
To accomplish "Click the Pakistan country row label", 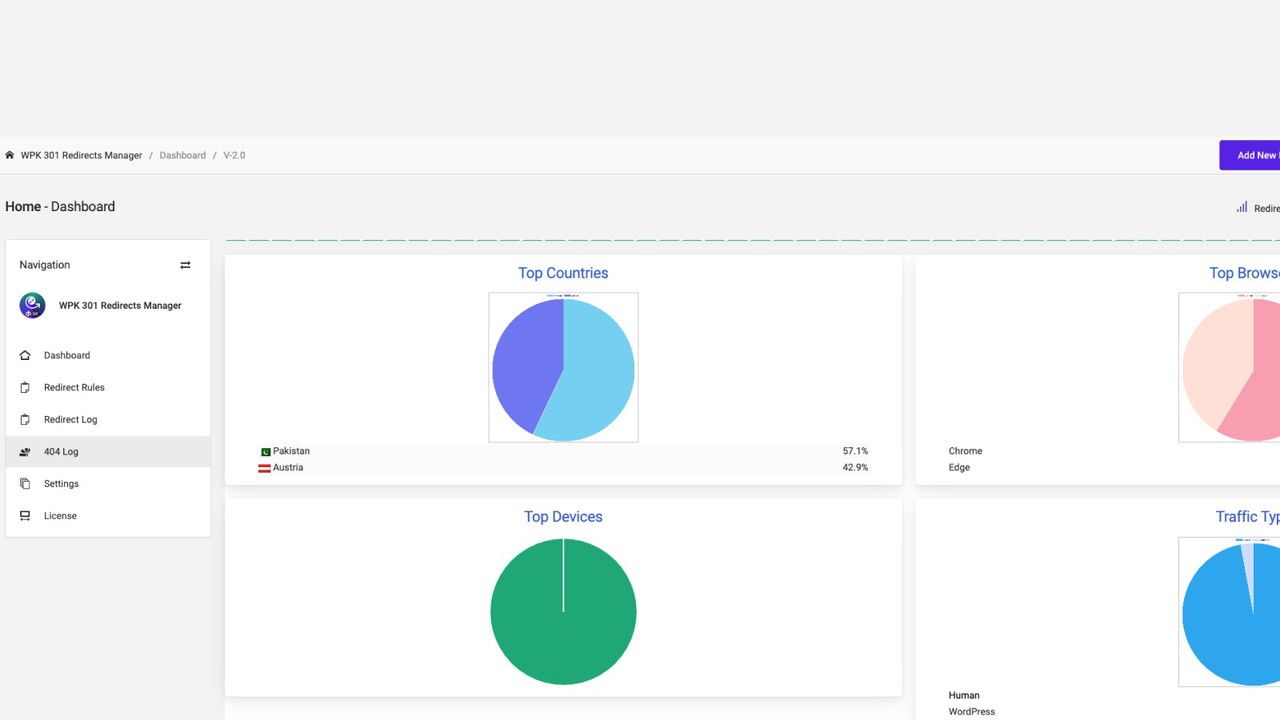I will [x=291, y=451].
